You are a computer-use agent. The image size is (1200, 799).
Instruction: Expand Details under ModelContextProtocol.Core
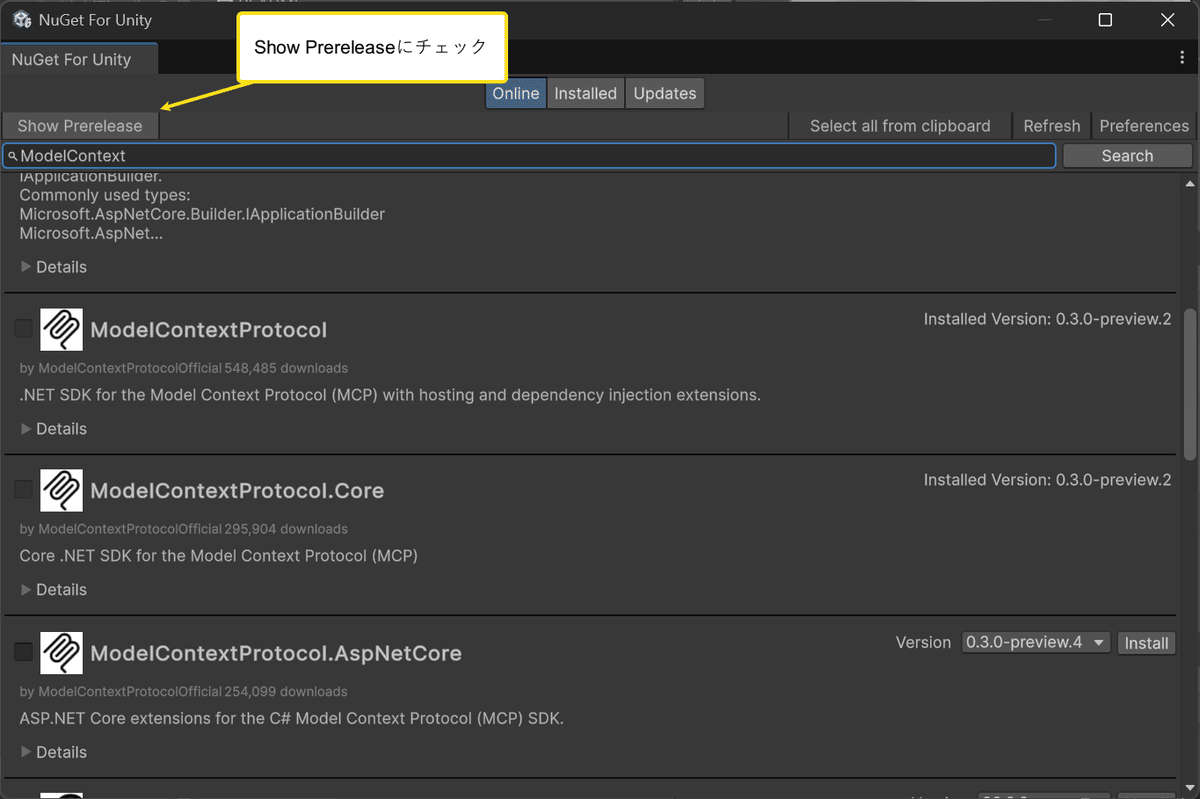point(54,590)
